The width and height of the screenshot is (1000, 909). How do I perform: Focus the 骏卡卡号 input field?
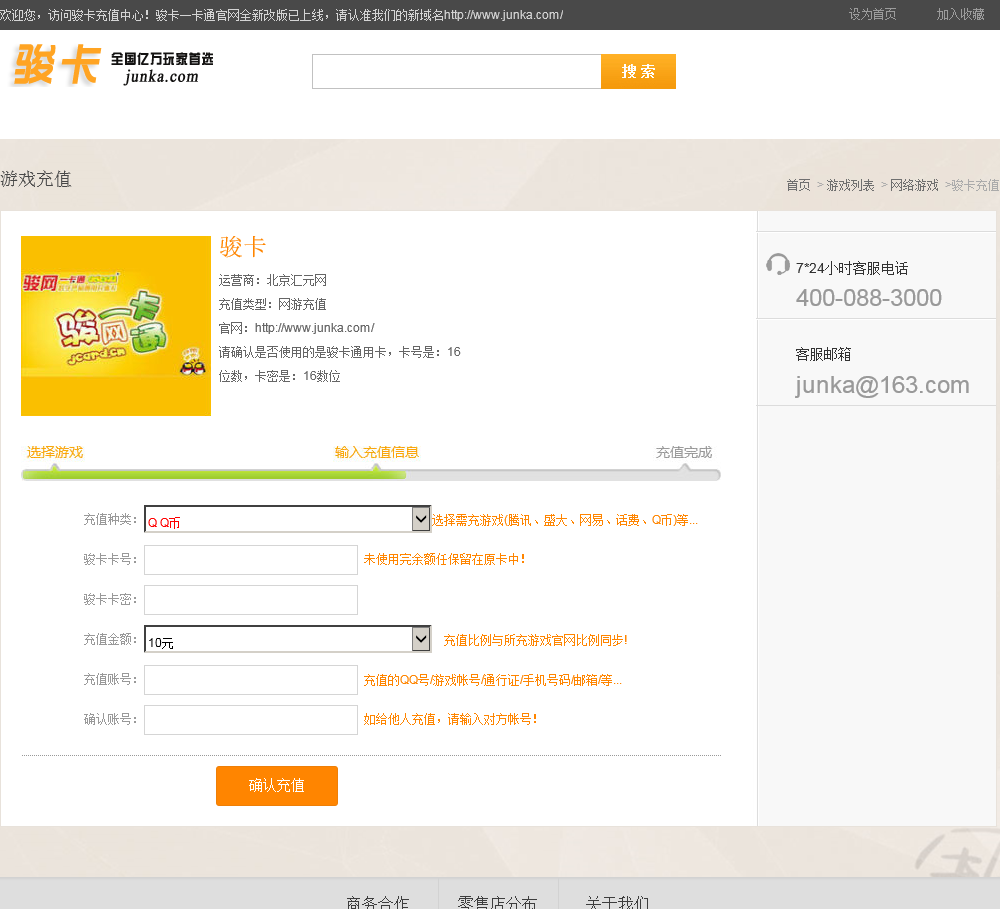pyautogui.click(x=251, y=559)
